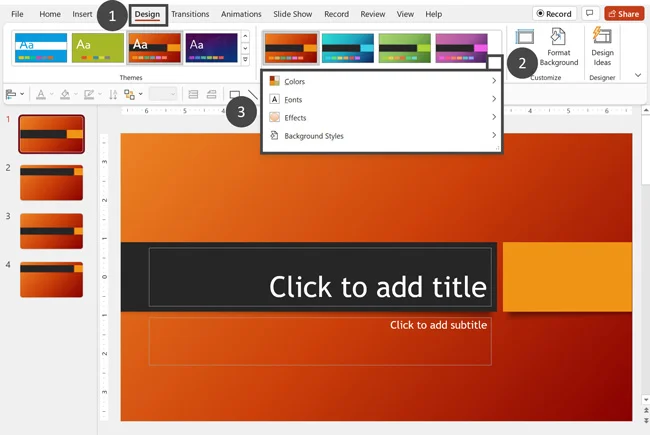
Task: Expand the Fonts submenu
Action: [x=382, y=100]
